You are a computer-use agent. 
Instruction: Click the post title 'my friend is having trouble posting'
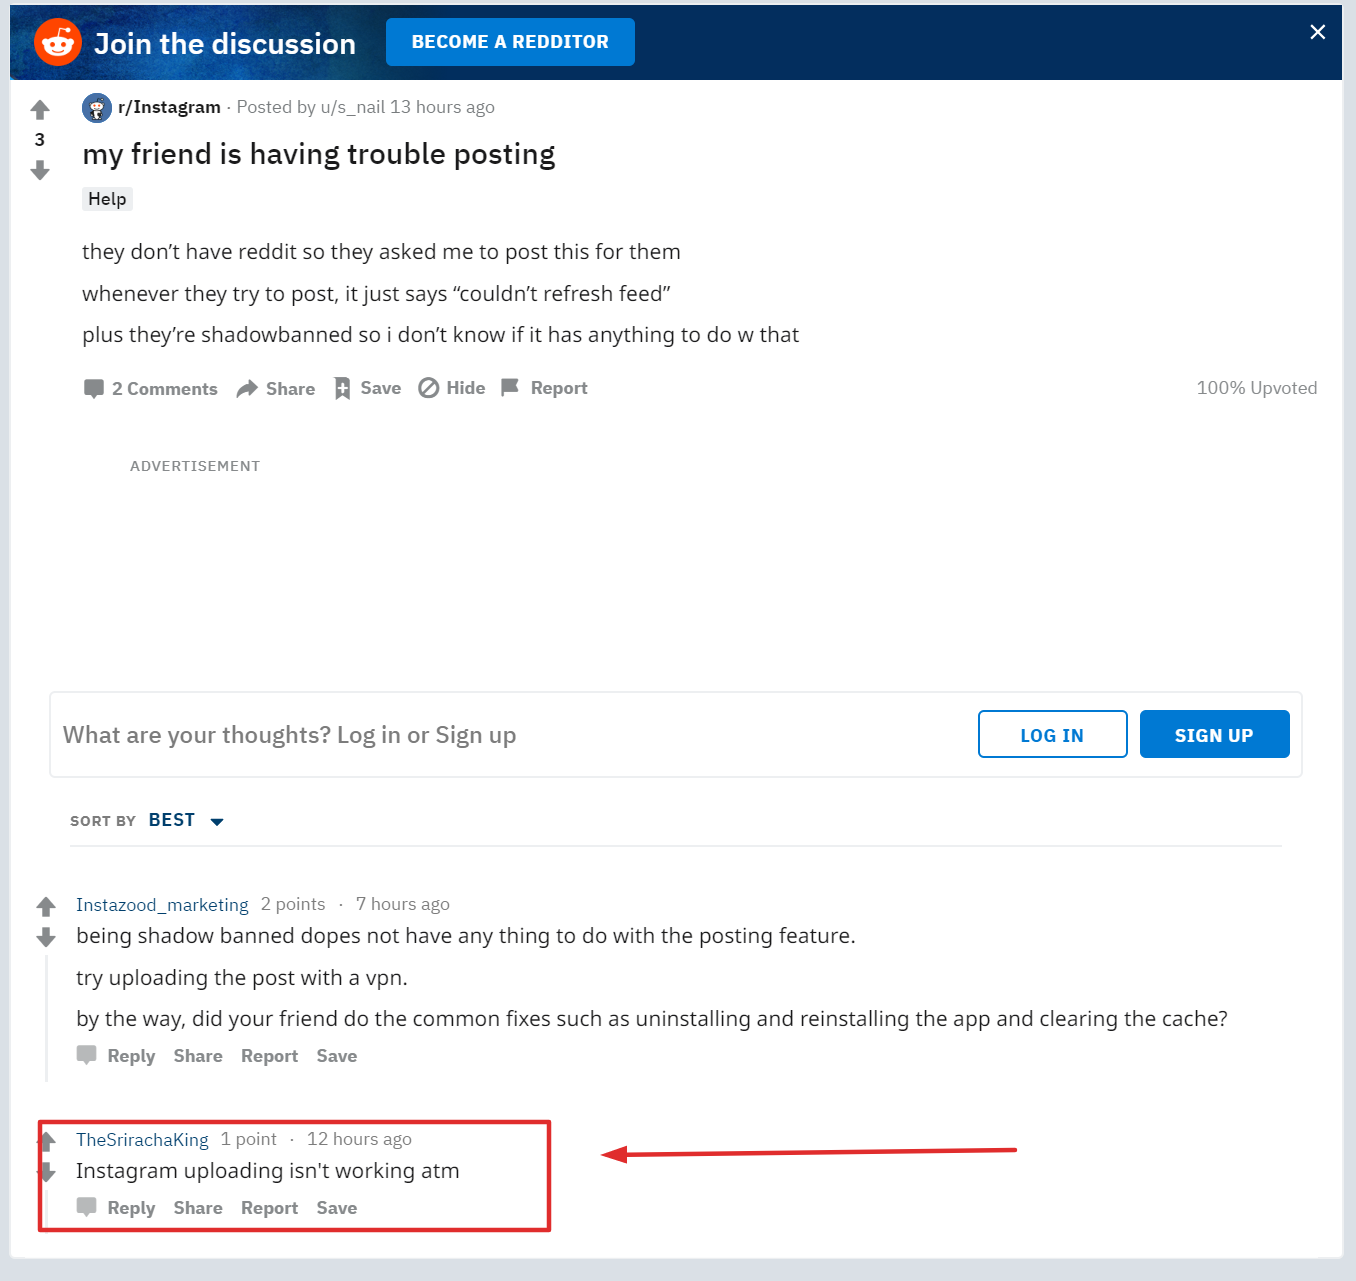(x=319, y=155)
